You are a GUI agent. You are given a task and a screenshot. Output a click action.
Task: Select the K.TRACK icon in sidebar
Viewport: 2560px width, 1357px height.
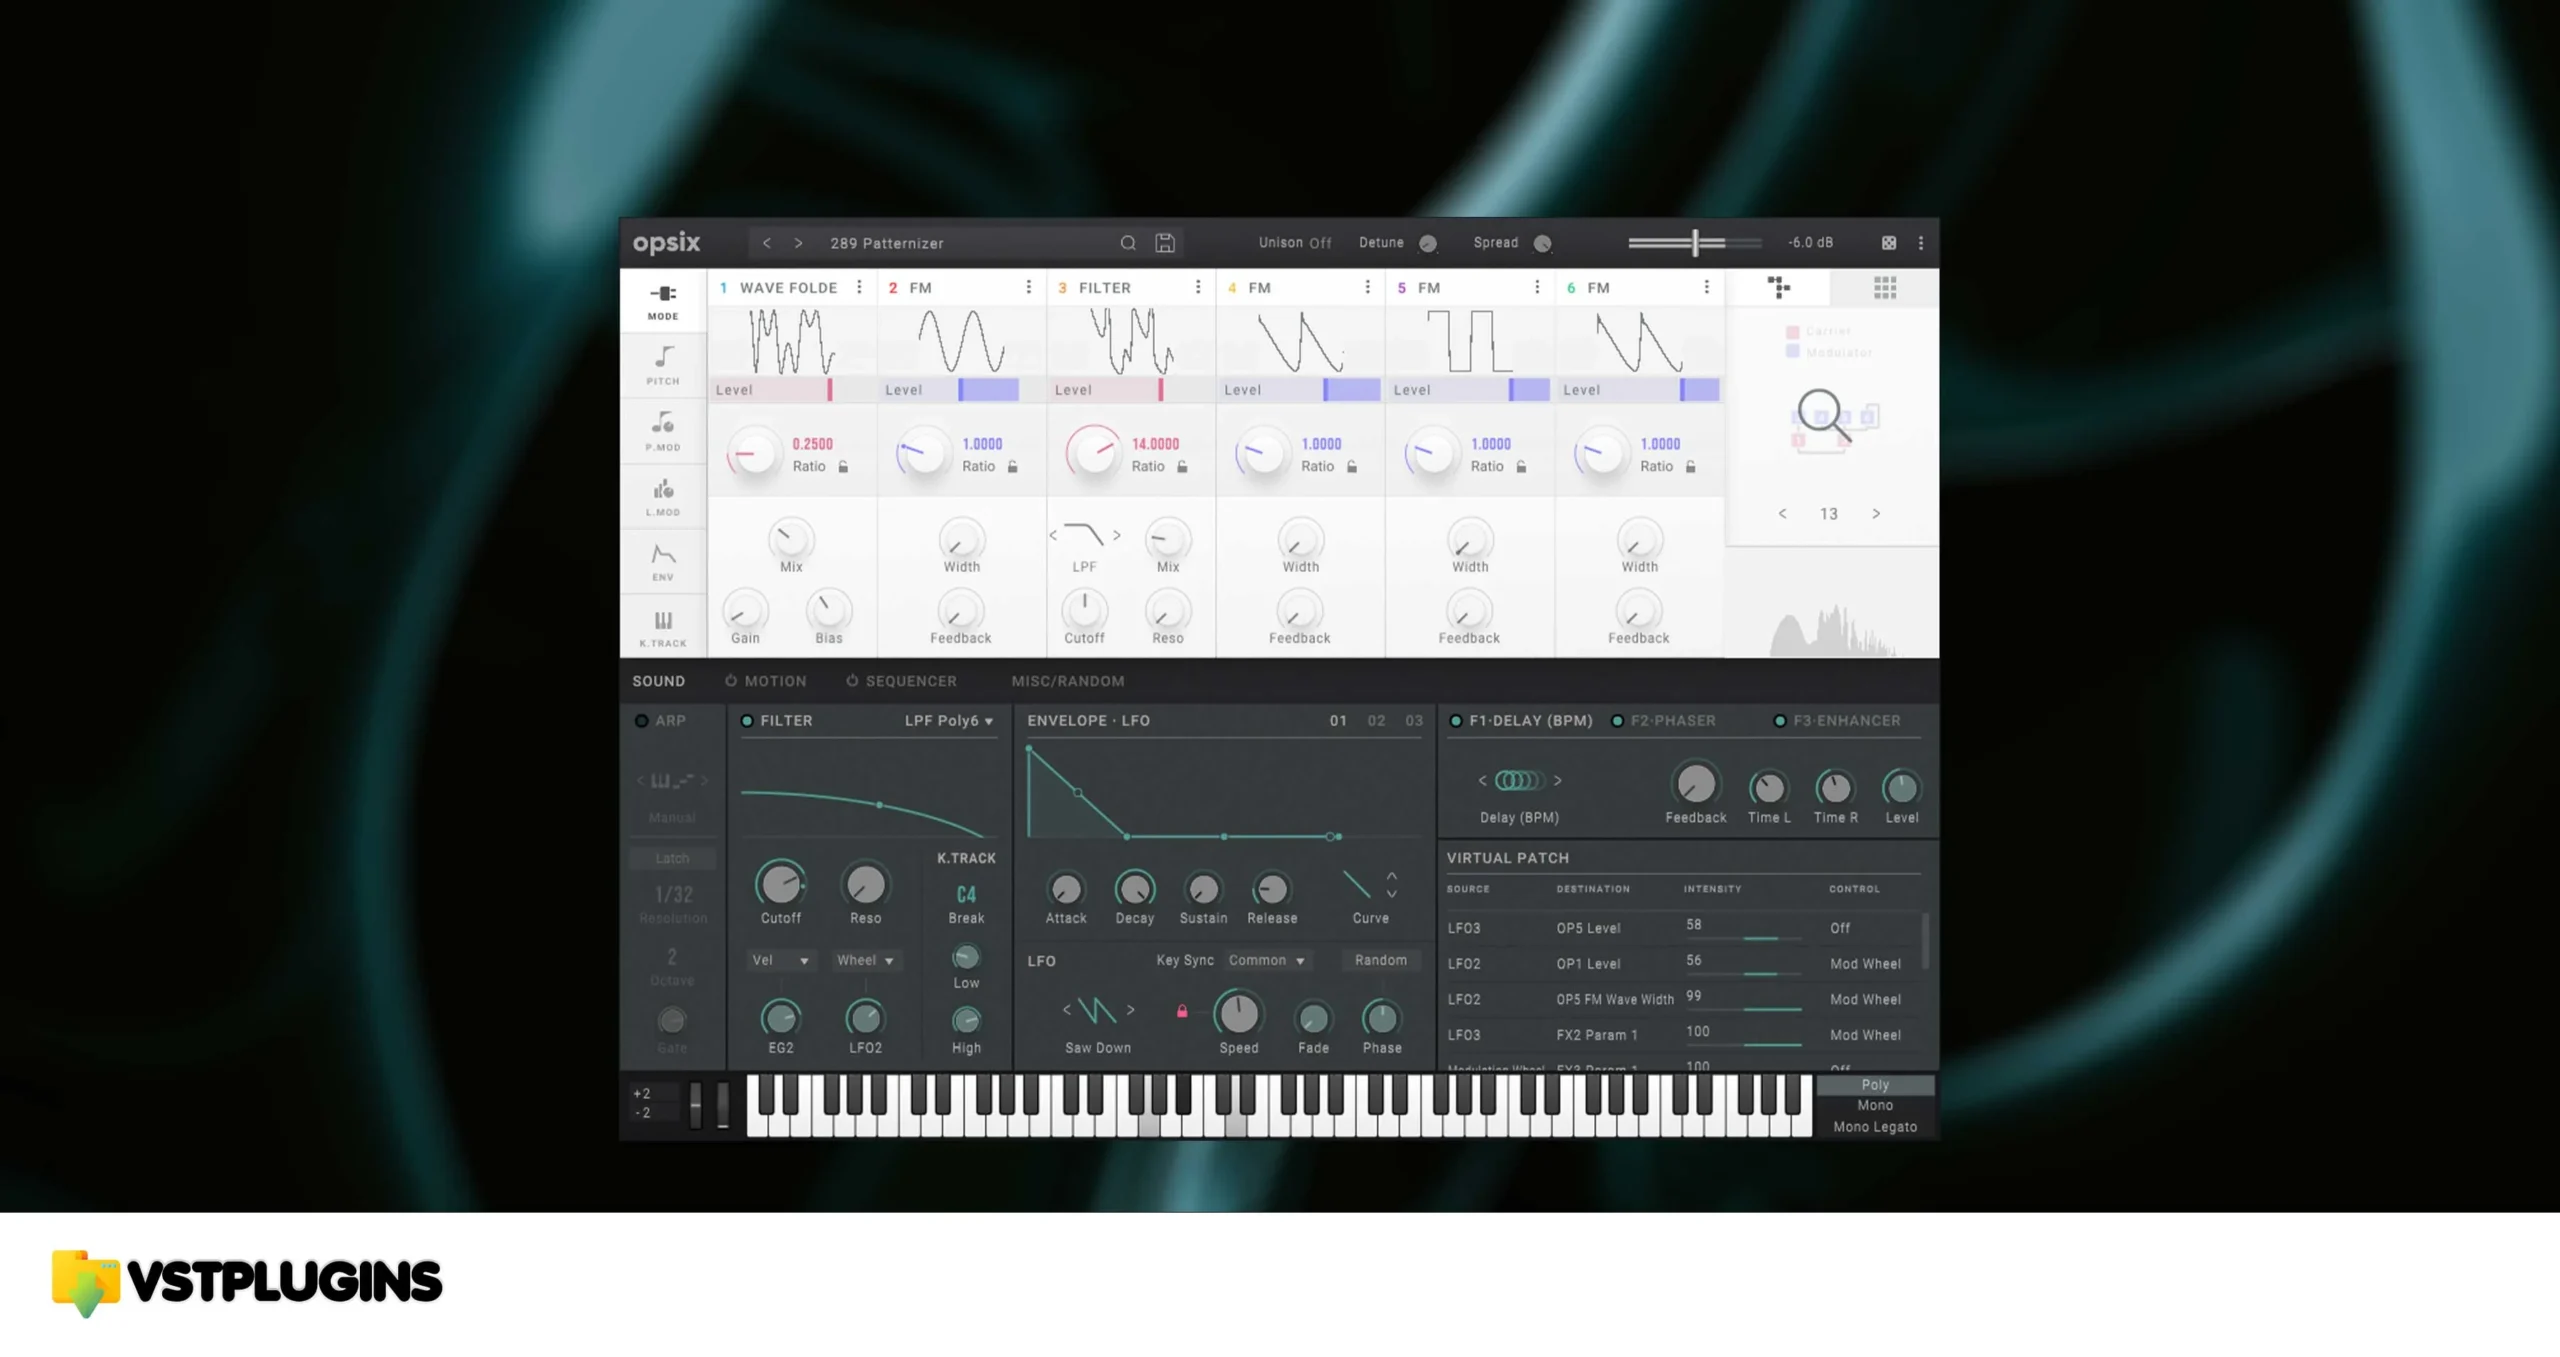660,627
